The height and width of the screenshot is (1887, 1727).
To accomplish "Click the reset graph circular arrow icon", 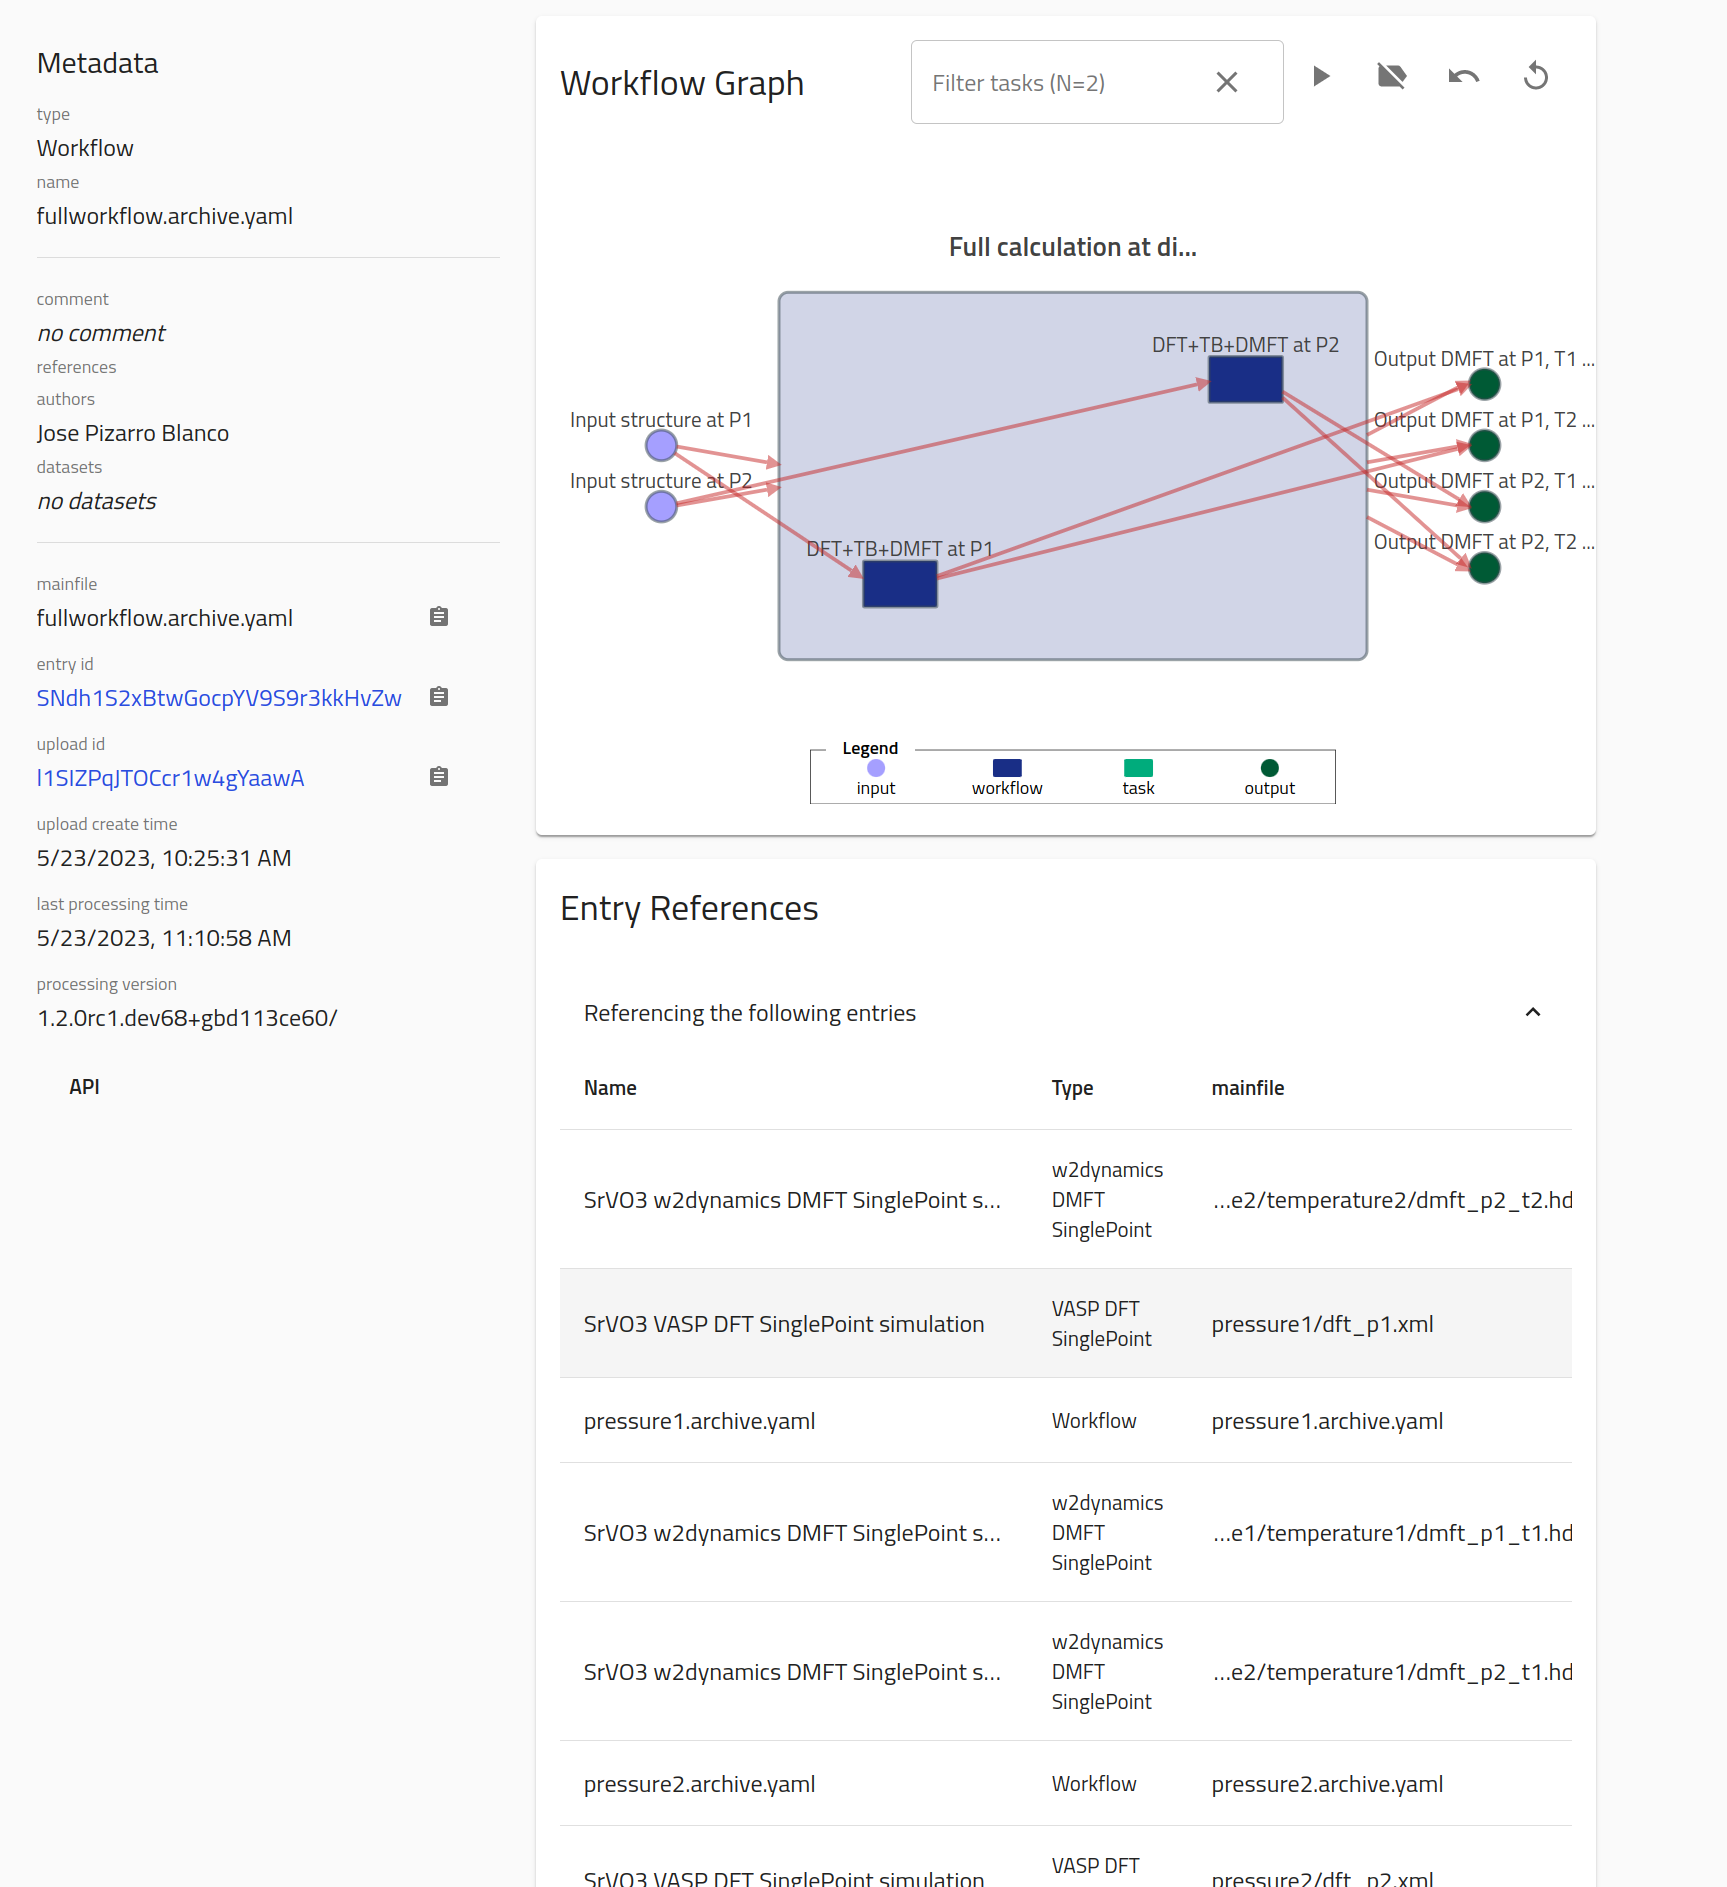I will click(x=1535, y=77).
